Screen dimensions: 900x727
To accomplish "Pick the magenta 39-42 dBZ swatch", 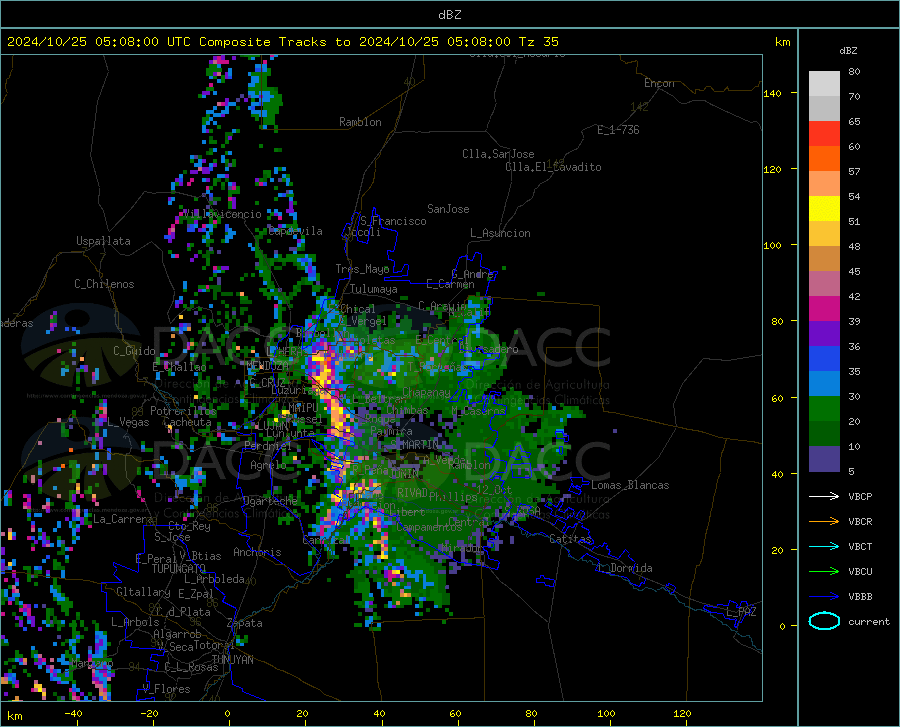I will click(x=824, y=309).
